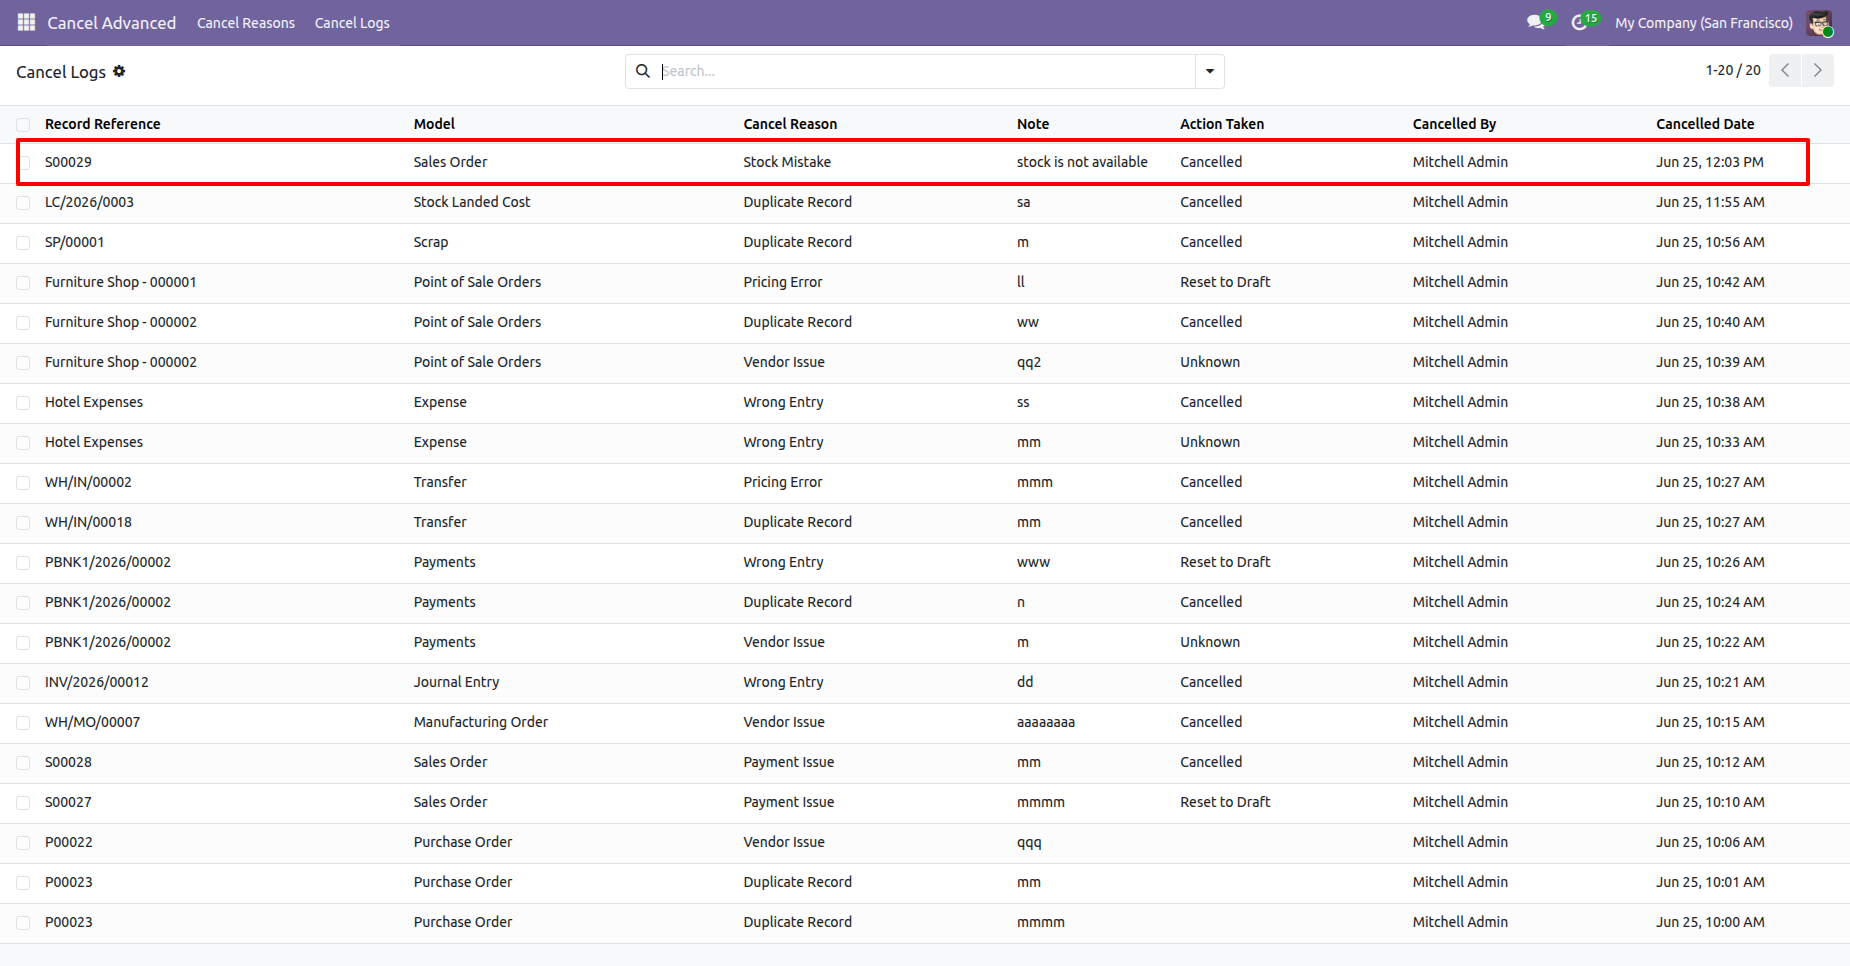The height and width of the screenshot is (966, 1850).
Task: Click the magnifying glass search icon
Action: point(643,71)
